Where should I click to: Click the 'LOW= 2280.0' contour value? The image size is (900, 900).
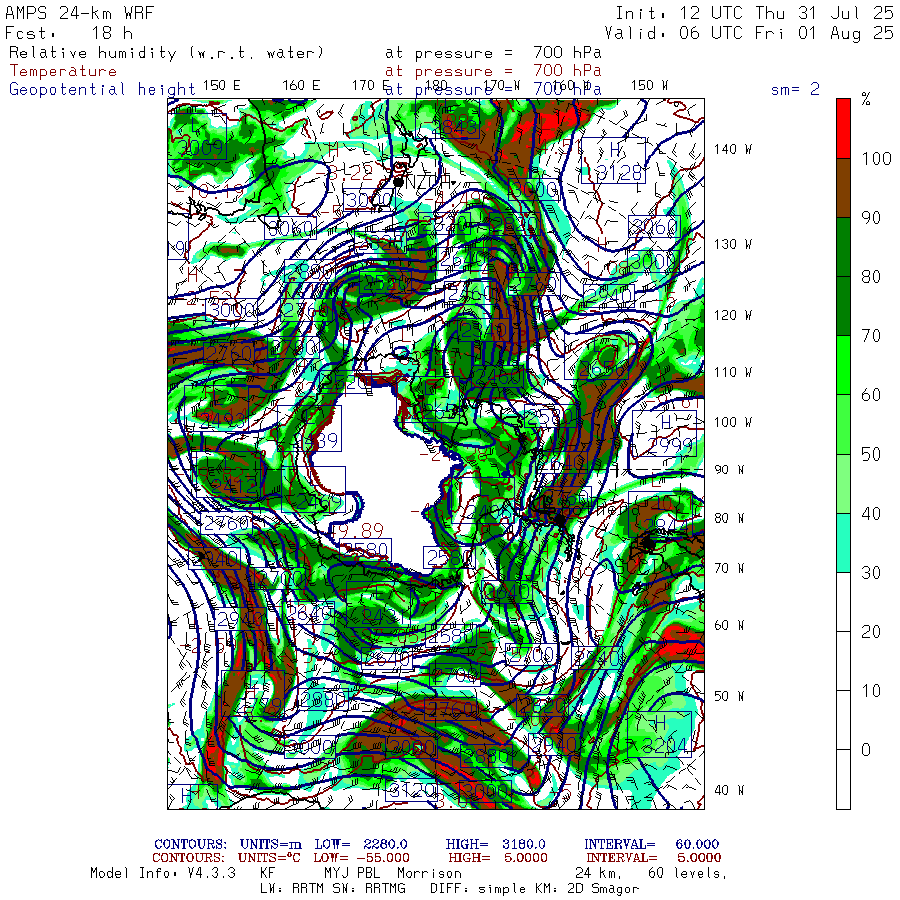[x=361, y=844]
